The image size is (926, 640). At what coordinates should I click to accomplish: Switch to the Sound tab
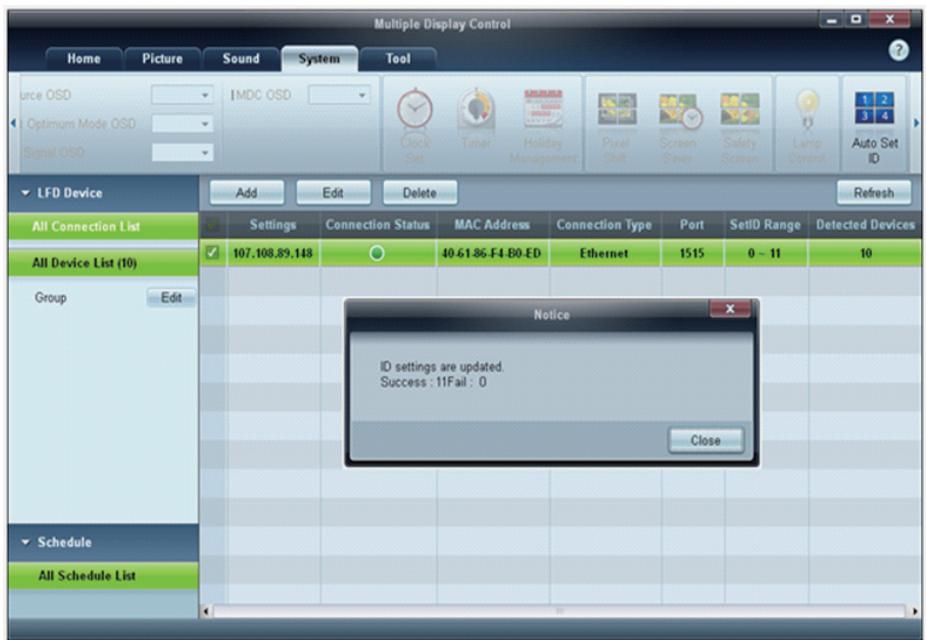[x=241, y=59]
